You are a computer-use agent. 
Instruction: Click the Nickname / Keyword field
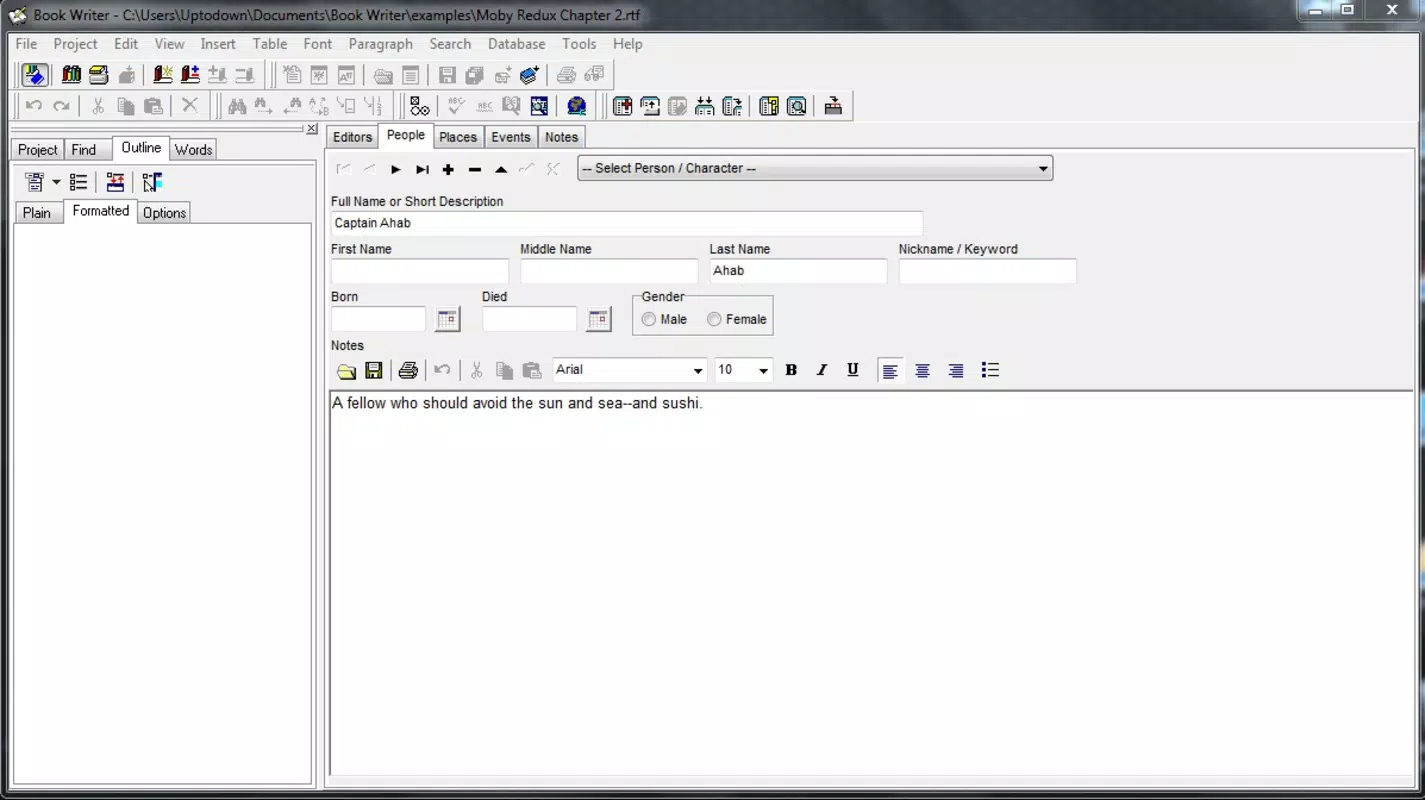987,271
